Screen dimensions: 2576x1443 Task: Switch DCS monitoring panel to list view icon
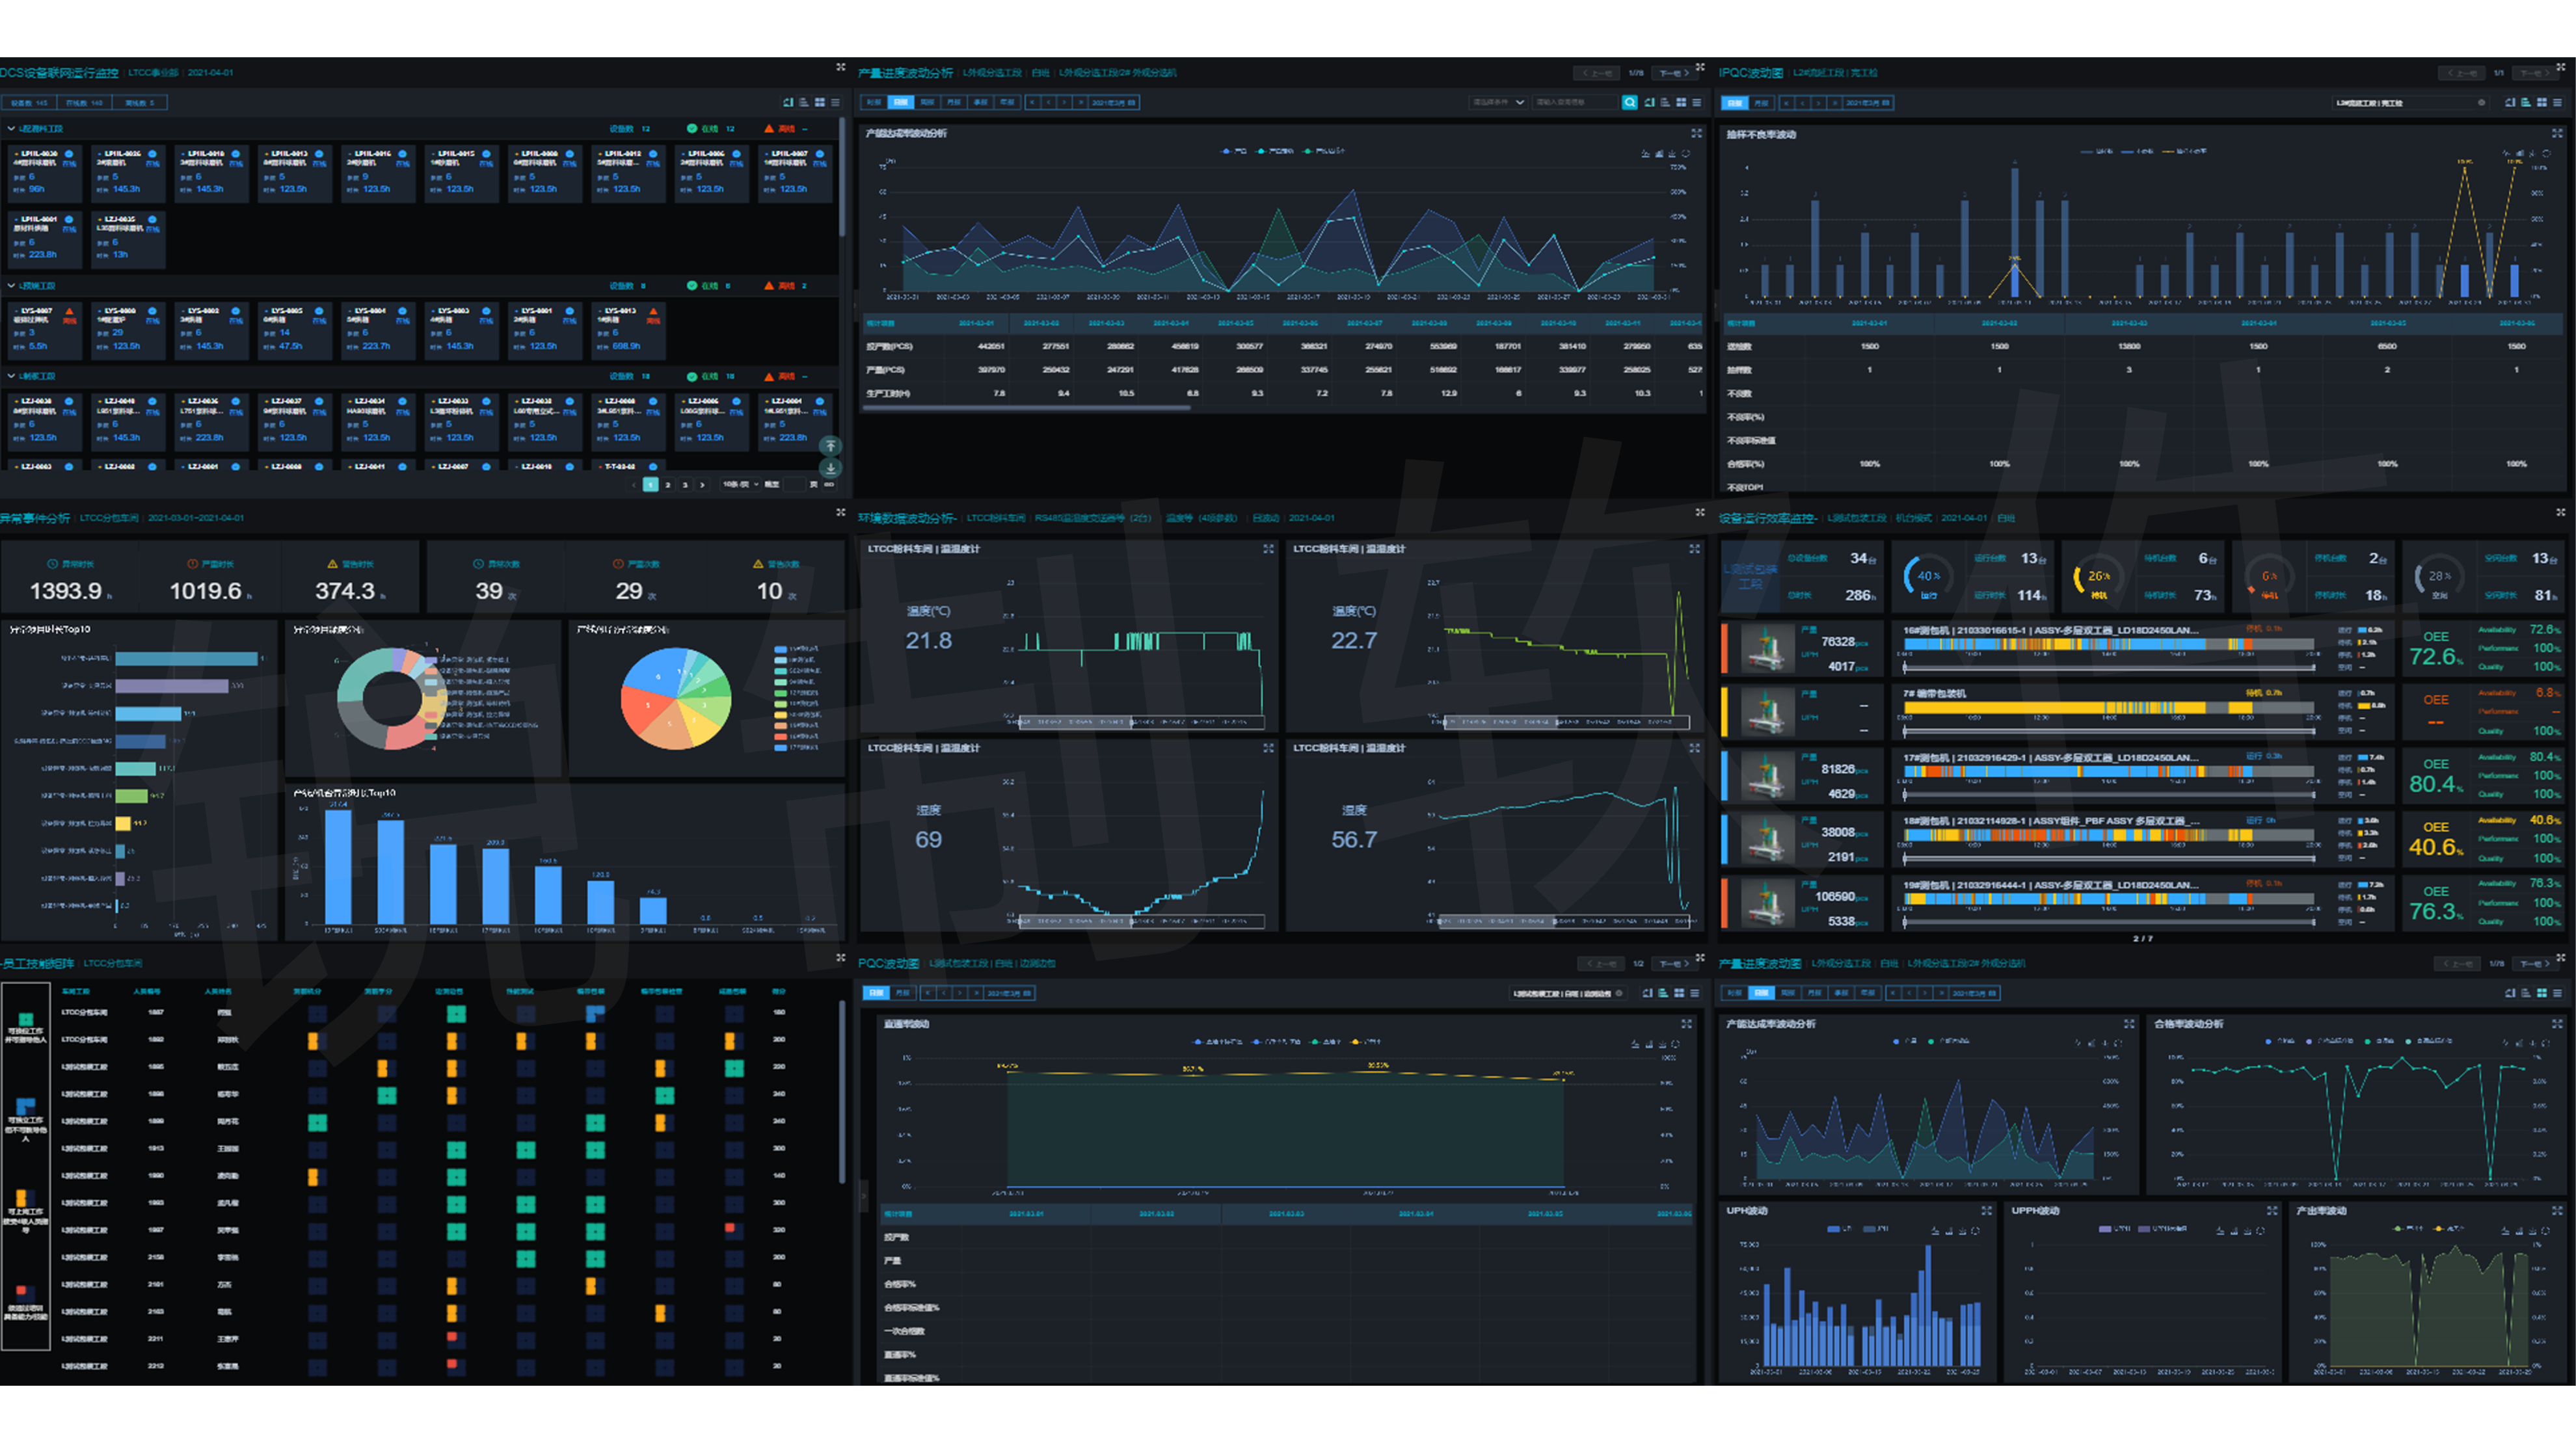835,102
